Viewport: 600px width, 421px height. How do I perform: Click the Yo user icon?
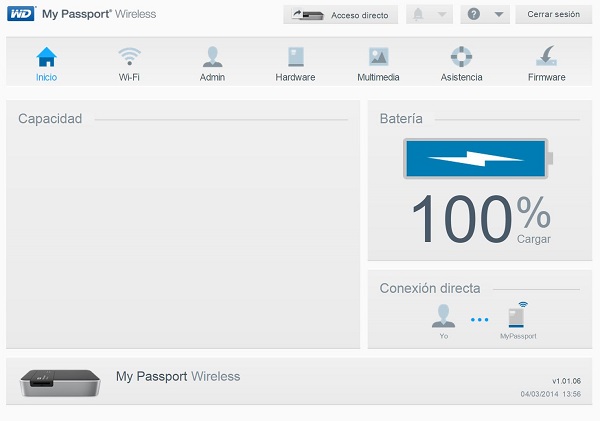[443, 316]
